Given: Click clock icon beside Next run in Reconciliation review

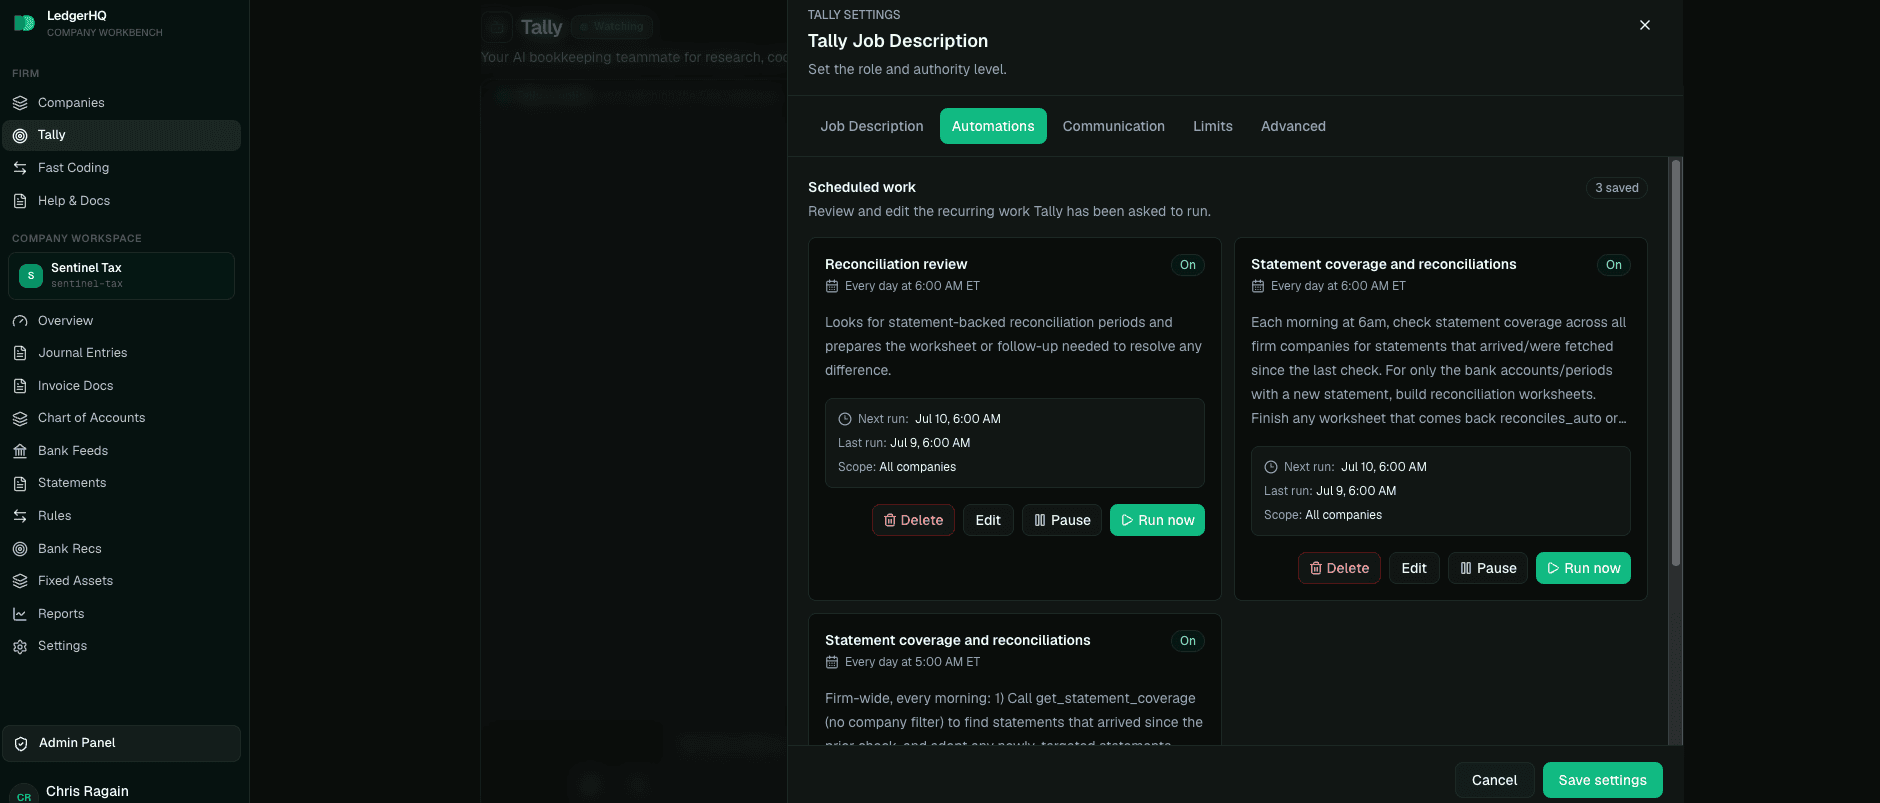Looking at the screenshot, I should (845, 419).
